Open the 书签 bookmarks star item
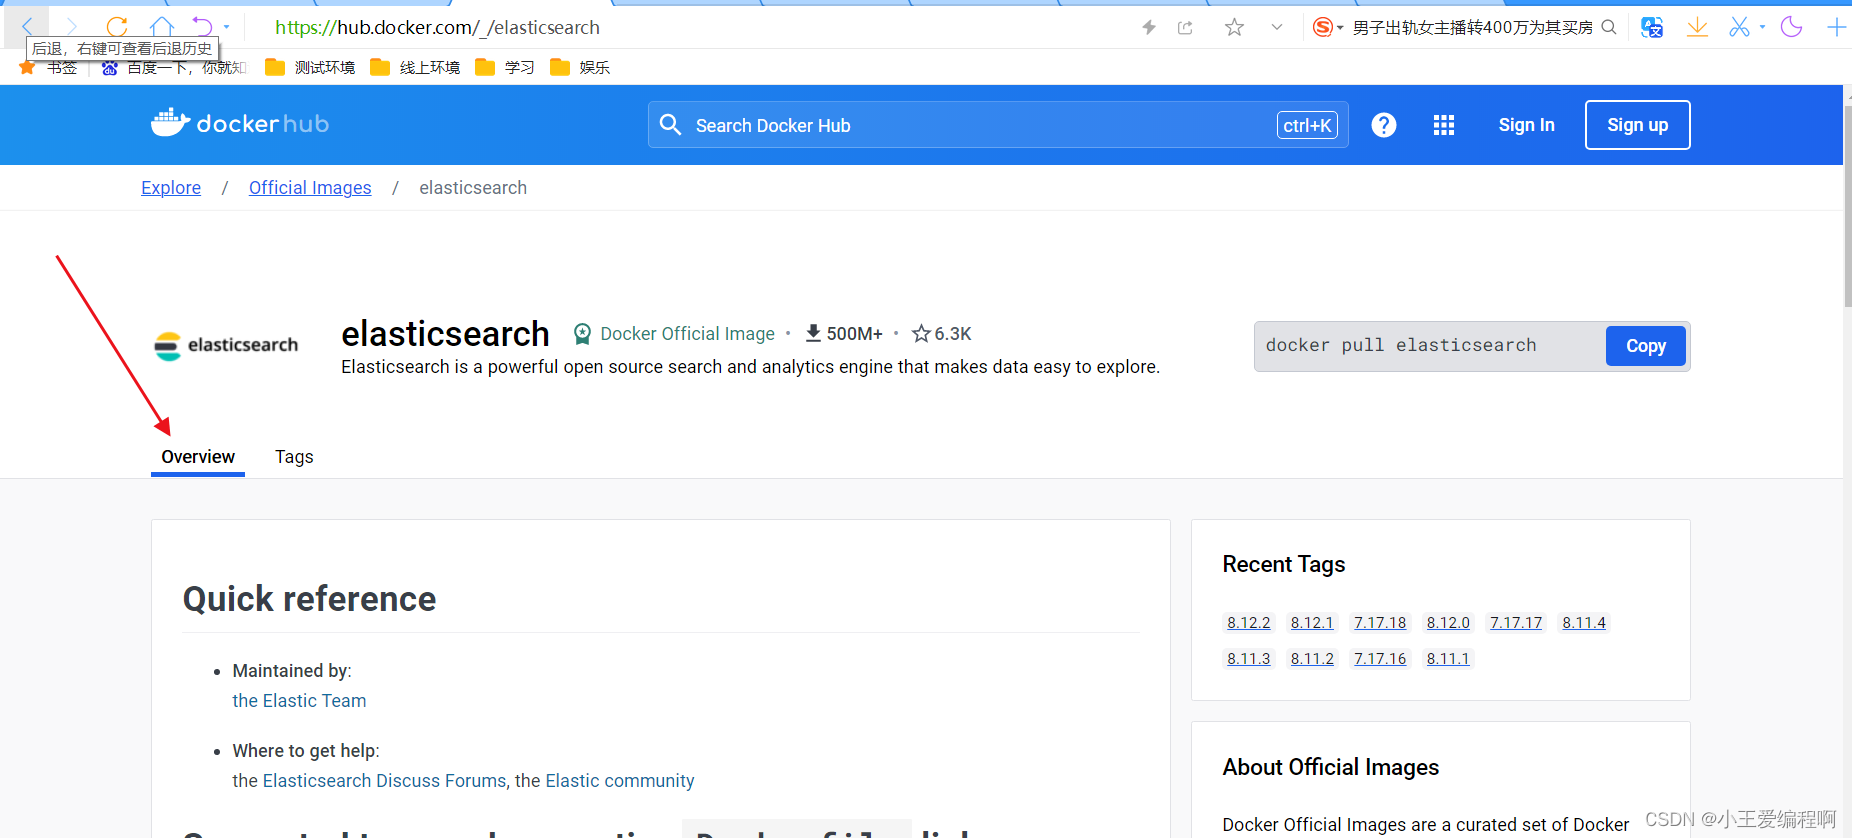1852x838 pixels. [48, 68]
